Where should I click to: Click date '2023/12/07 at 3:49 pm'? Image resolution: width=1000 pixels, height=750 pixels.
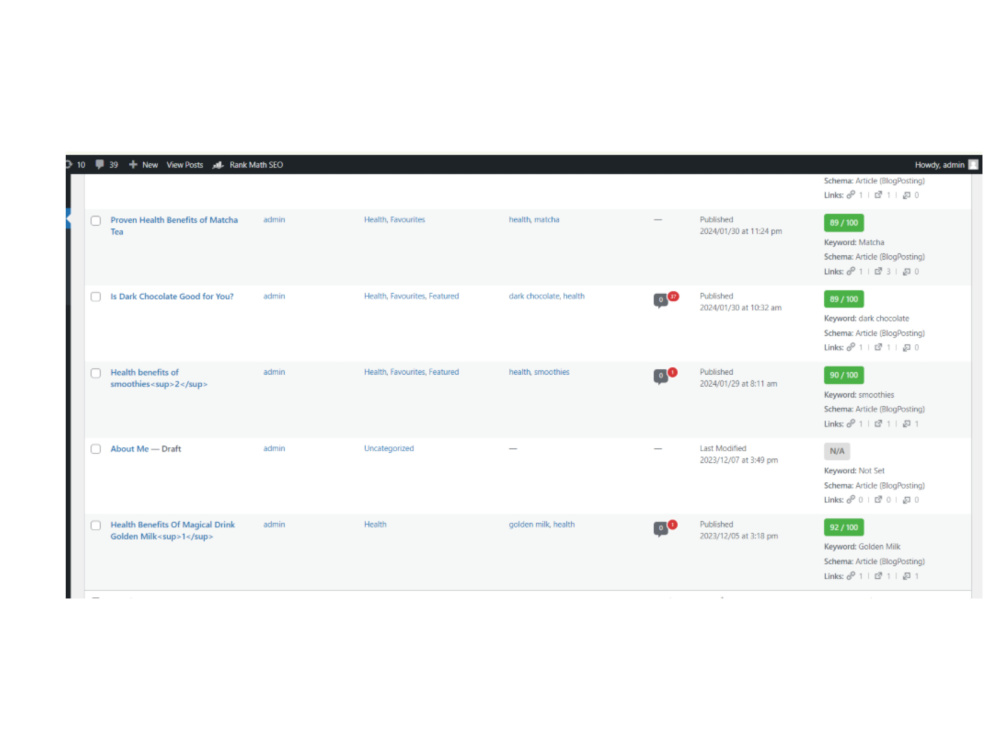[739, 460]
